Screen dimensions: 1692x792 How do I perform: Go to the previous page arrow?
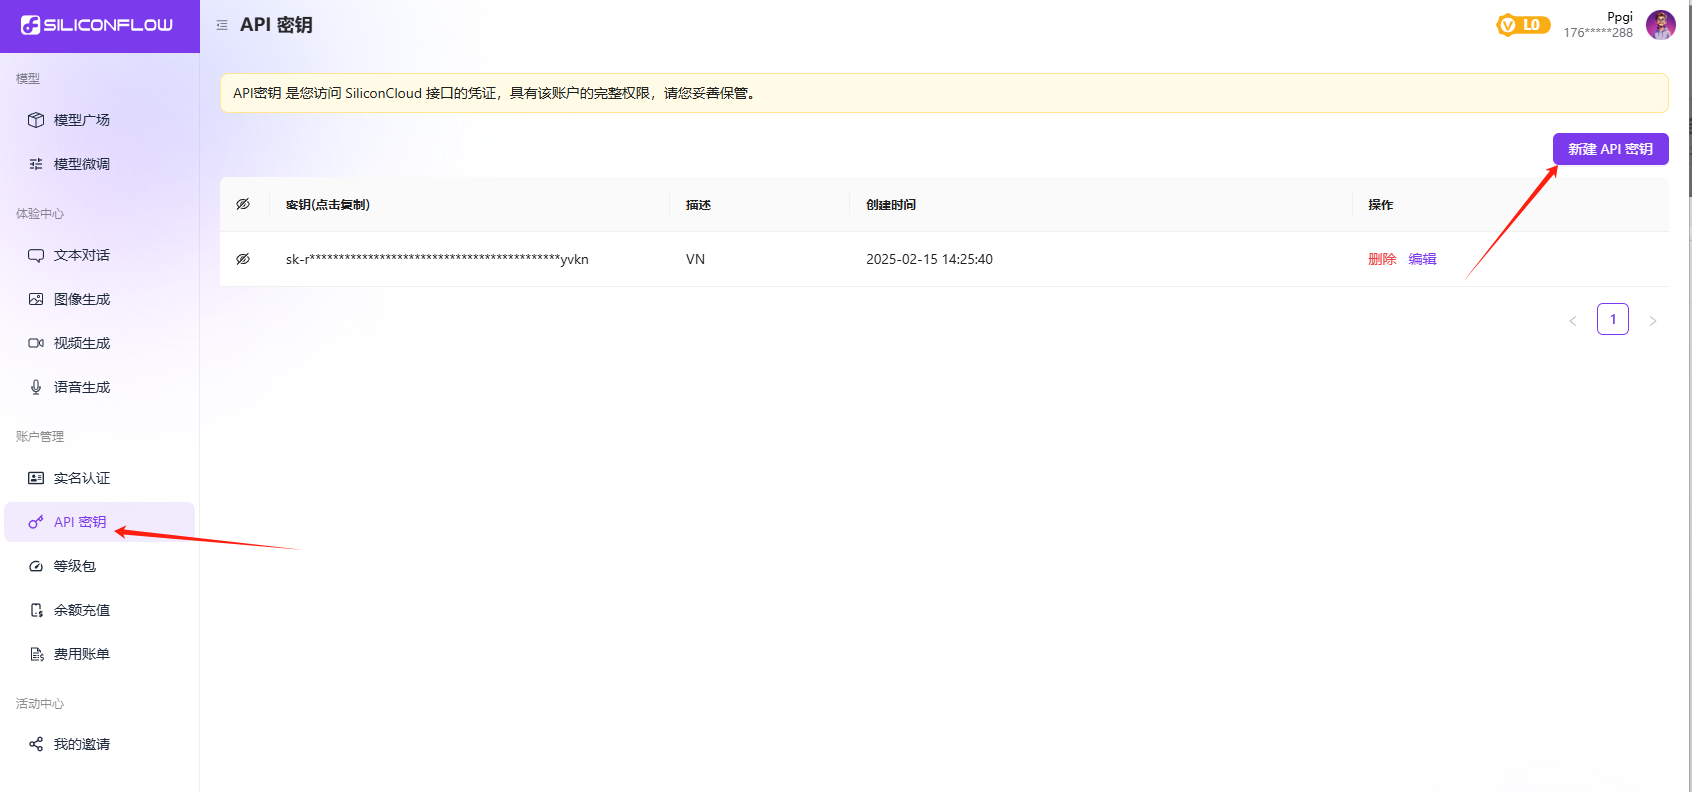point(1572,320)
